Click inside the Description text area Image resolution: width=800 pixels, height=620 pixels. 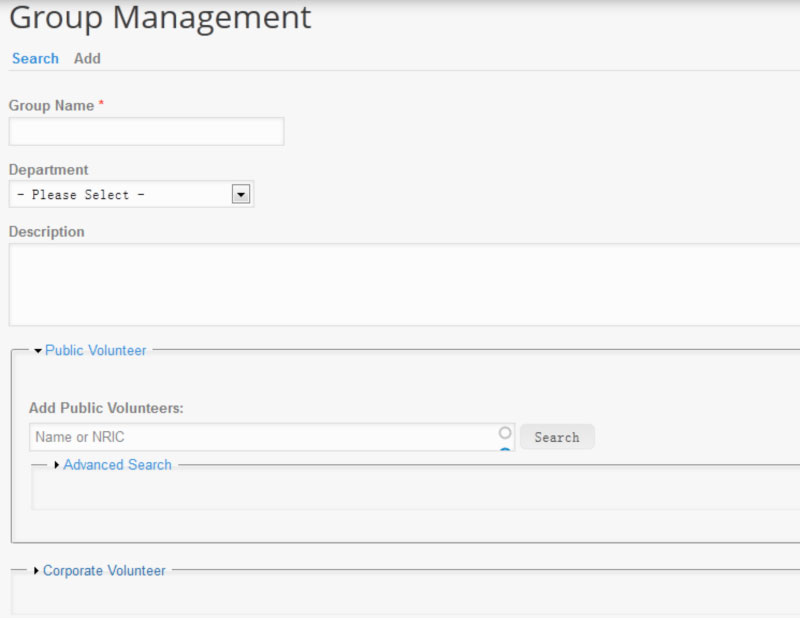click(x=404, y=285)
